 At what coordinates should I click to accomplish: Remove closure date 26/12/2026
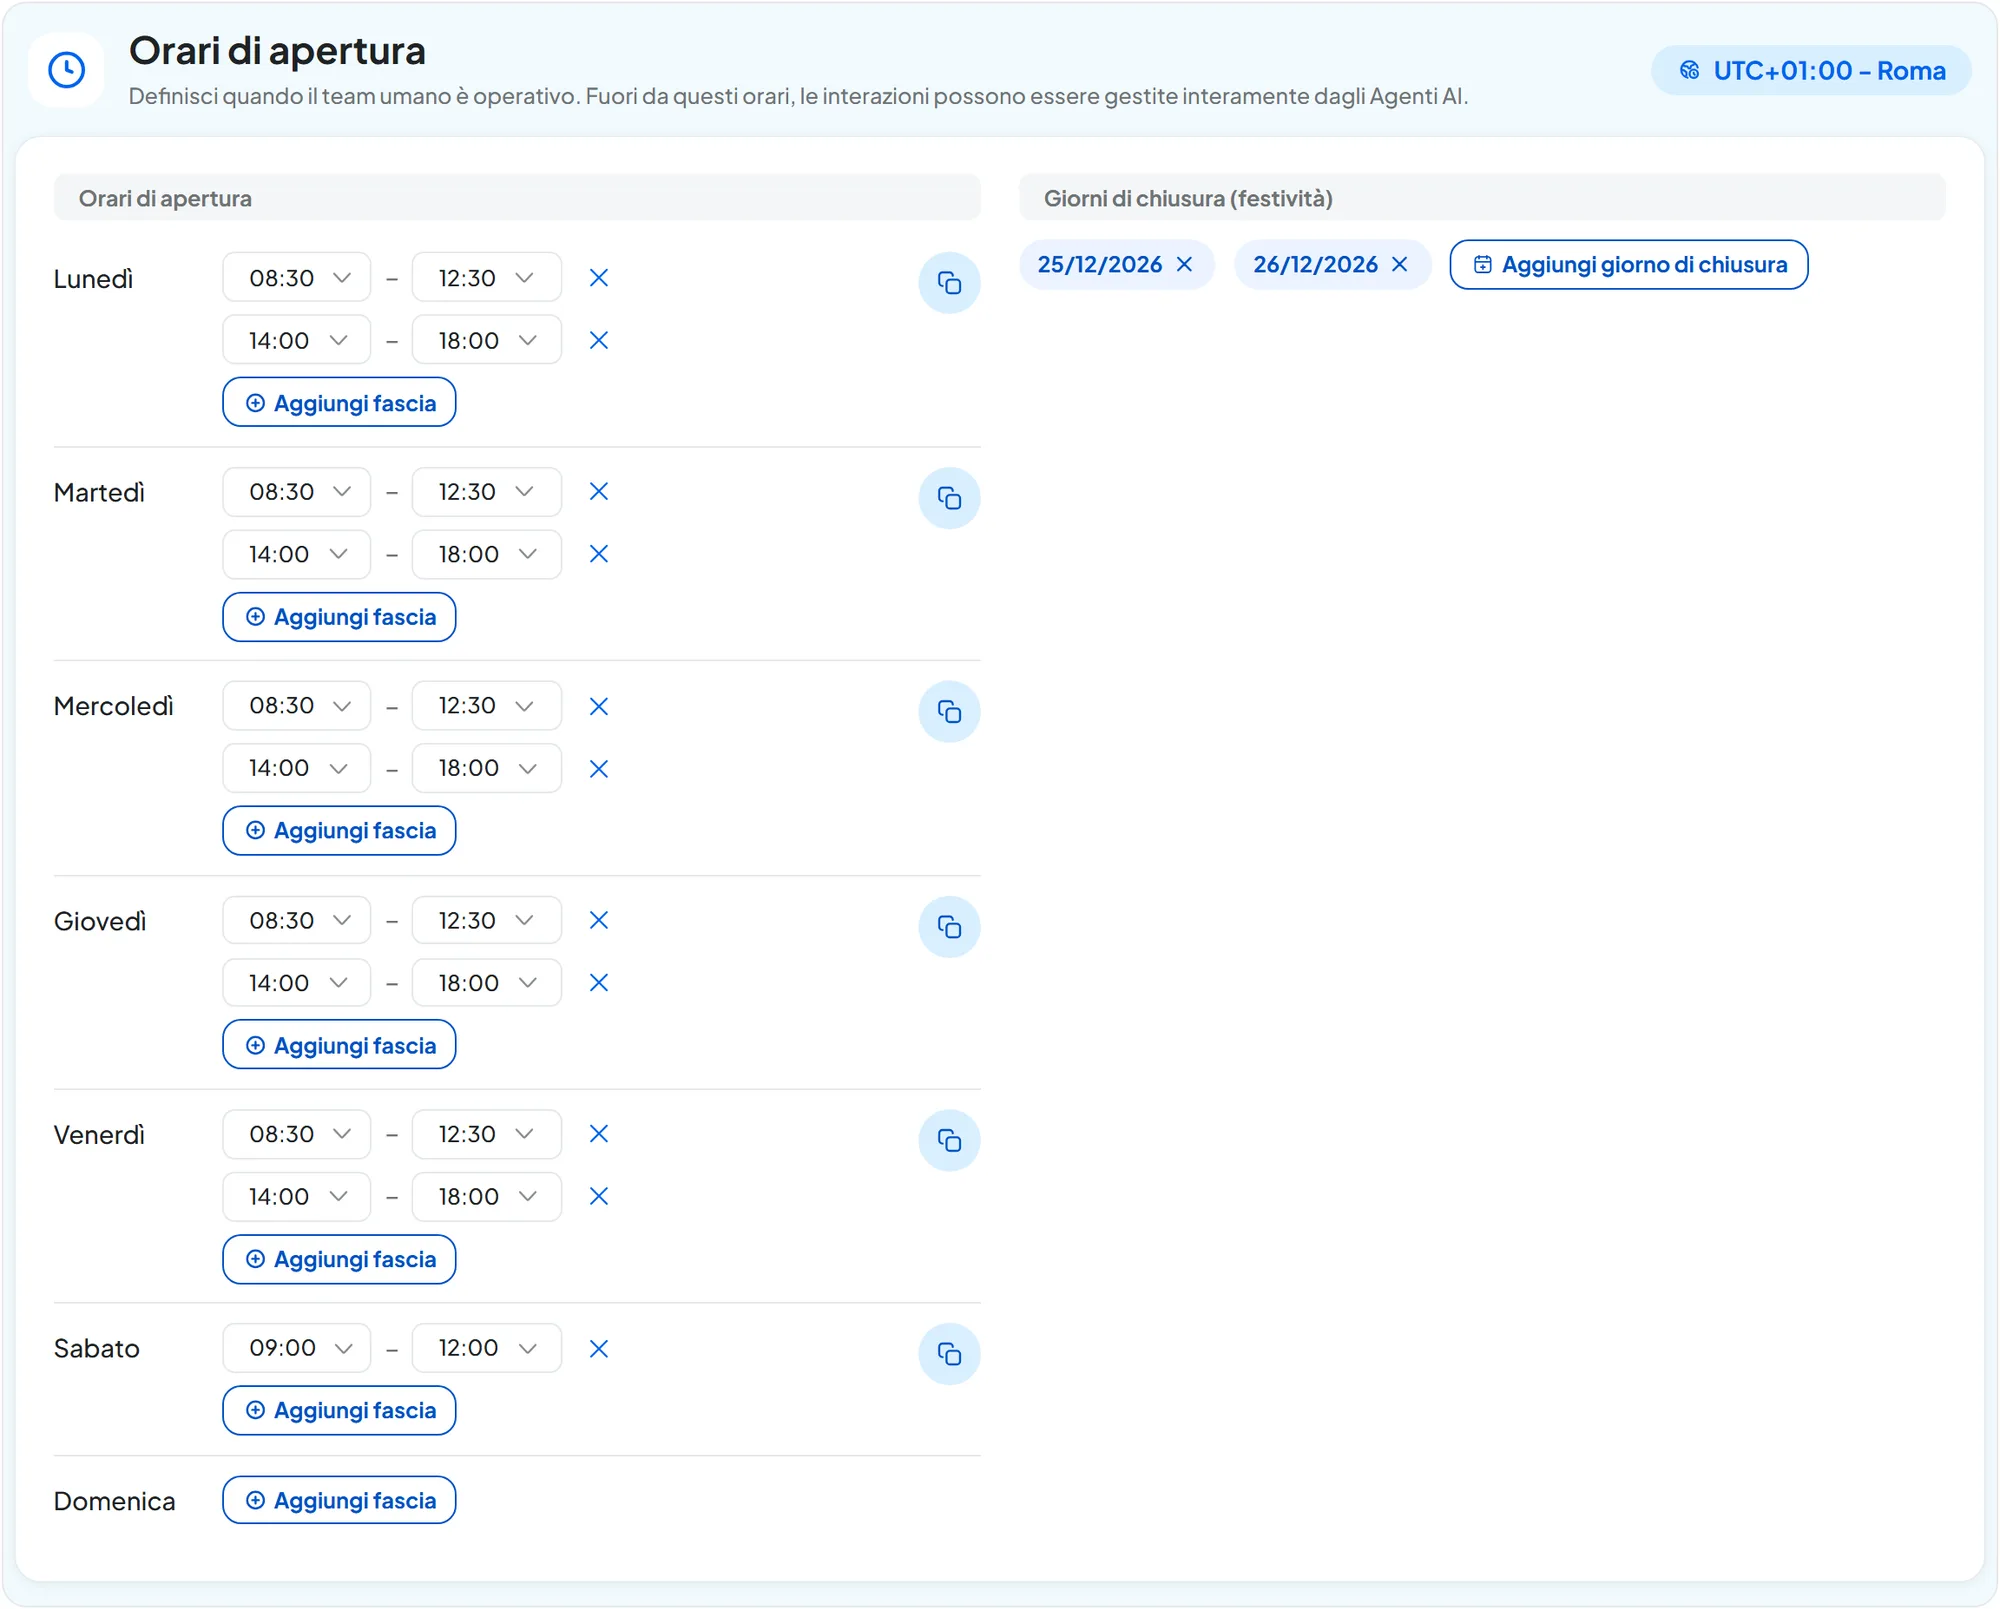coord(1400,265)
